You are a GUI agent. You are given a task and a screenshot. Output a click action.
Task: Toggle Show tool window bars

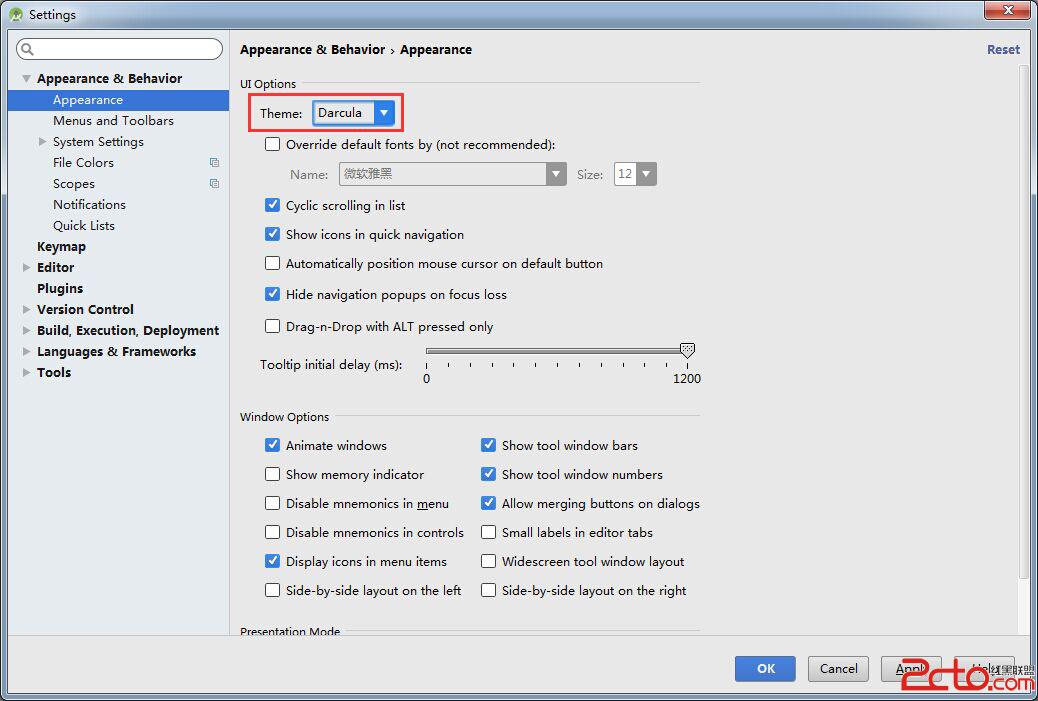[489, 445]
